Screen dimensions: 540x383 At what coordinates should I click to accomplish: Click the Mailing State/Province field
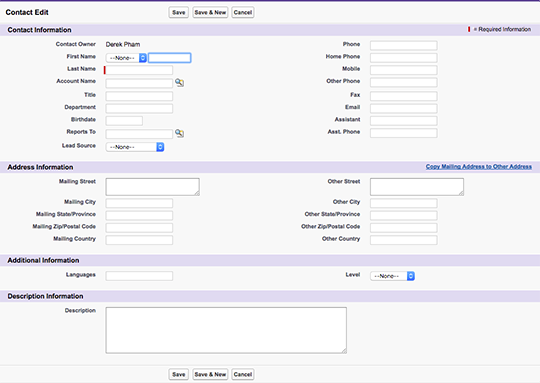click(x=139, y=216)
